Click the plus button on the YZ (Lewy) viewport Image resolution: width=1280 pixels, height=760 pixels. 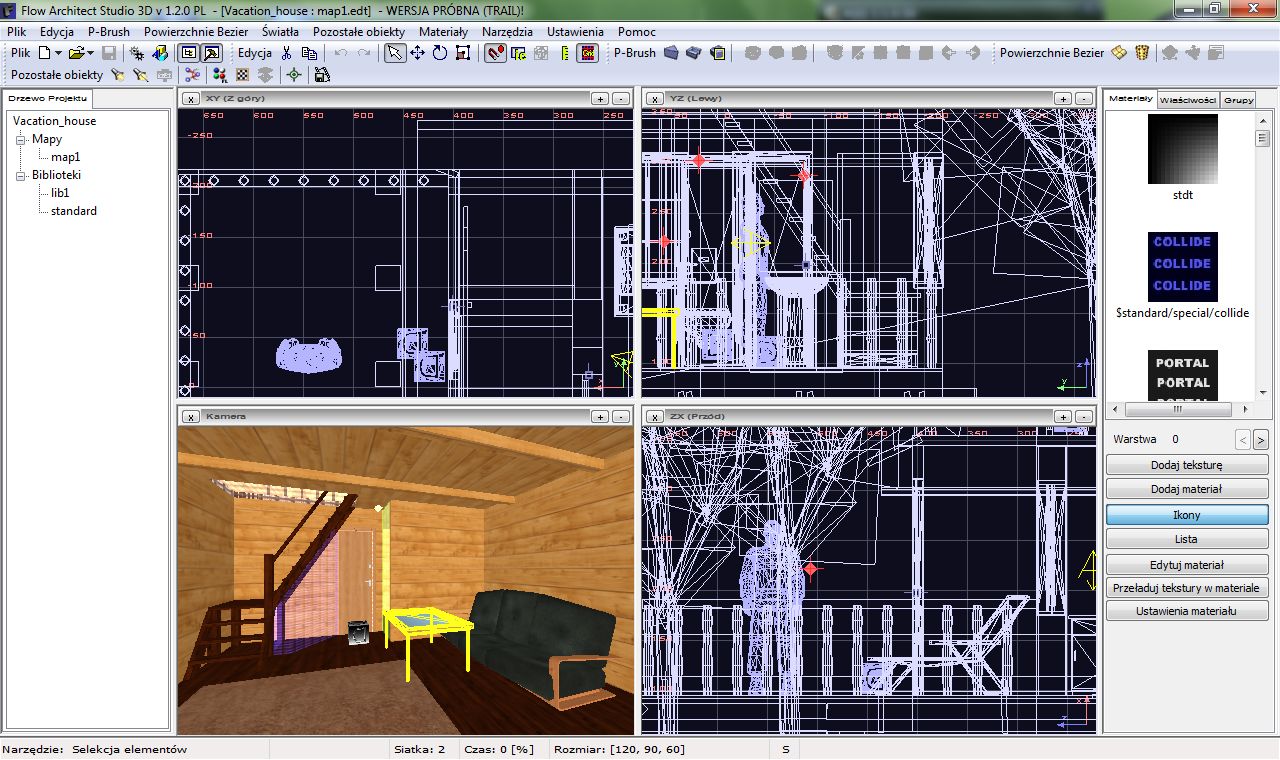[x=1064, y=98]
